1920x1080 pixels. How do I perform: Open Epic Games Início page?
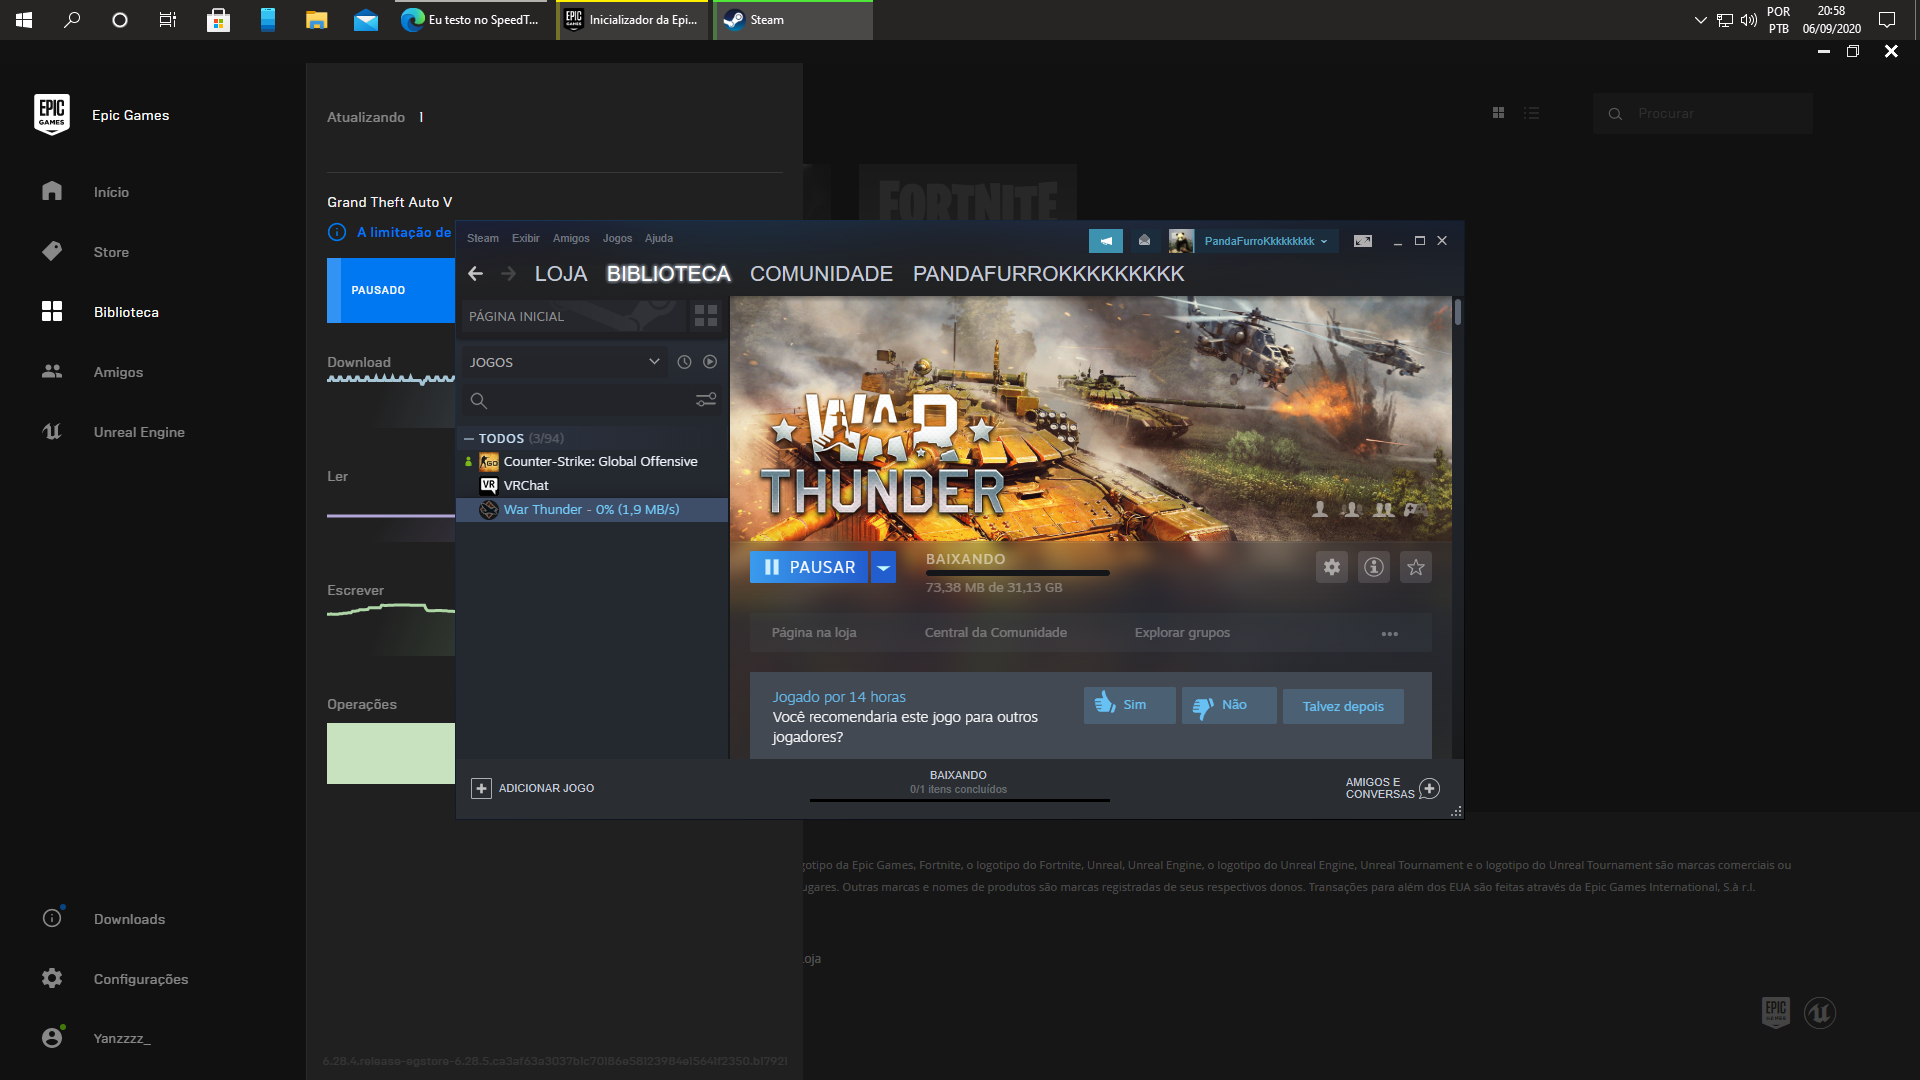110,192
